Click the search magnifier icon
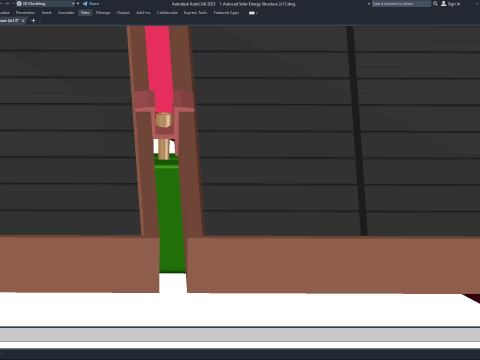480x360 pixels. click(435, 4)
